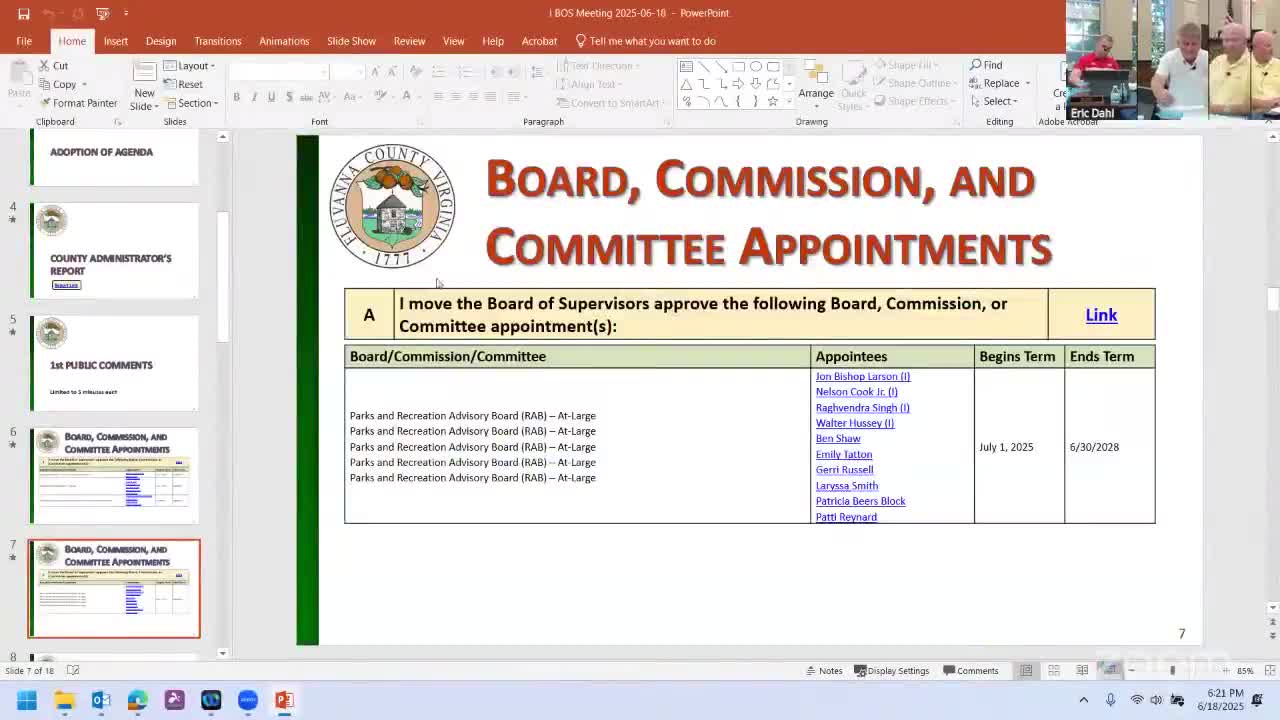This screenshot has height=720, width=1280.
Task: Open the Jon Bishop Larson appointee link
Action: 862,377
